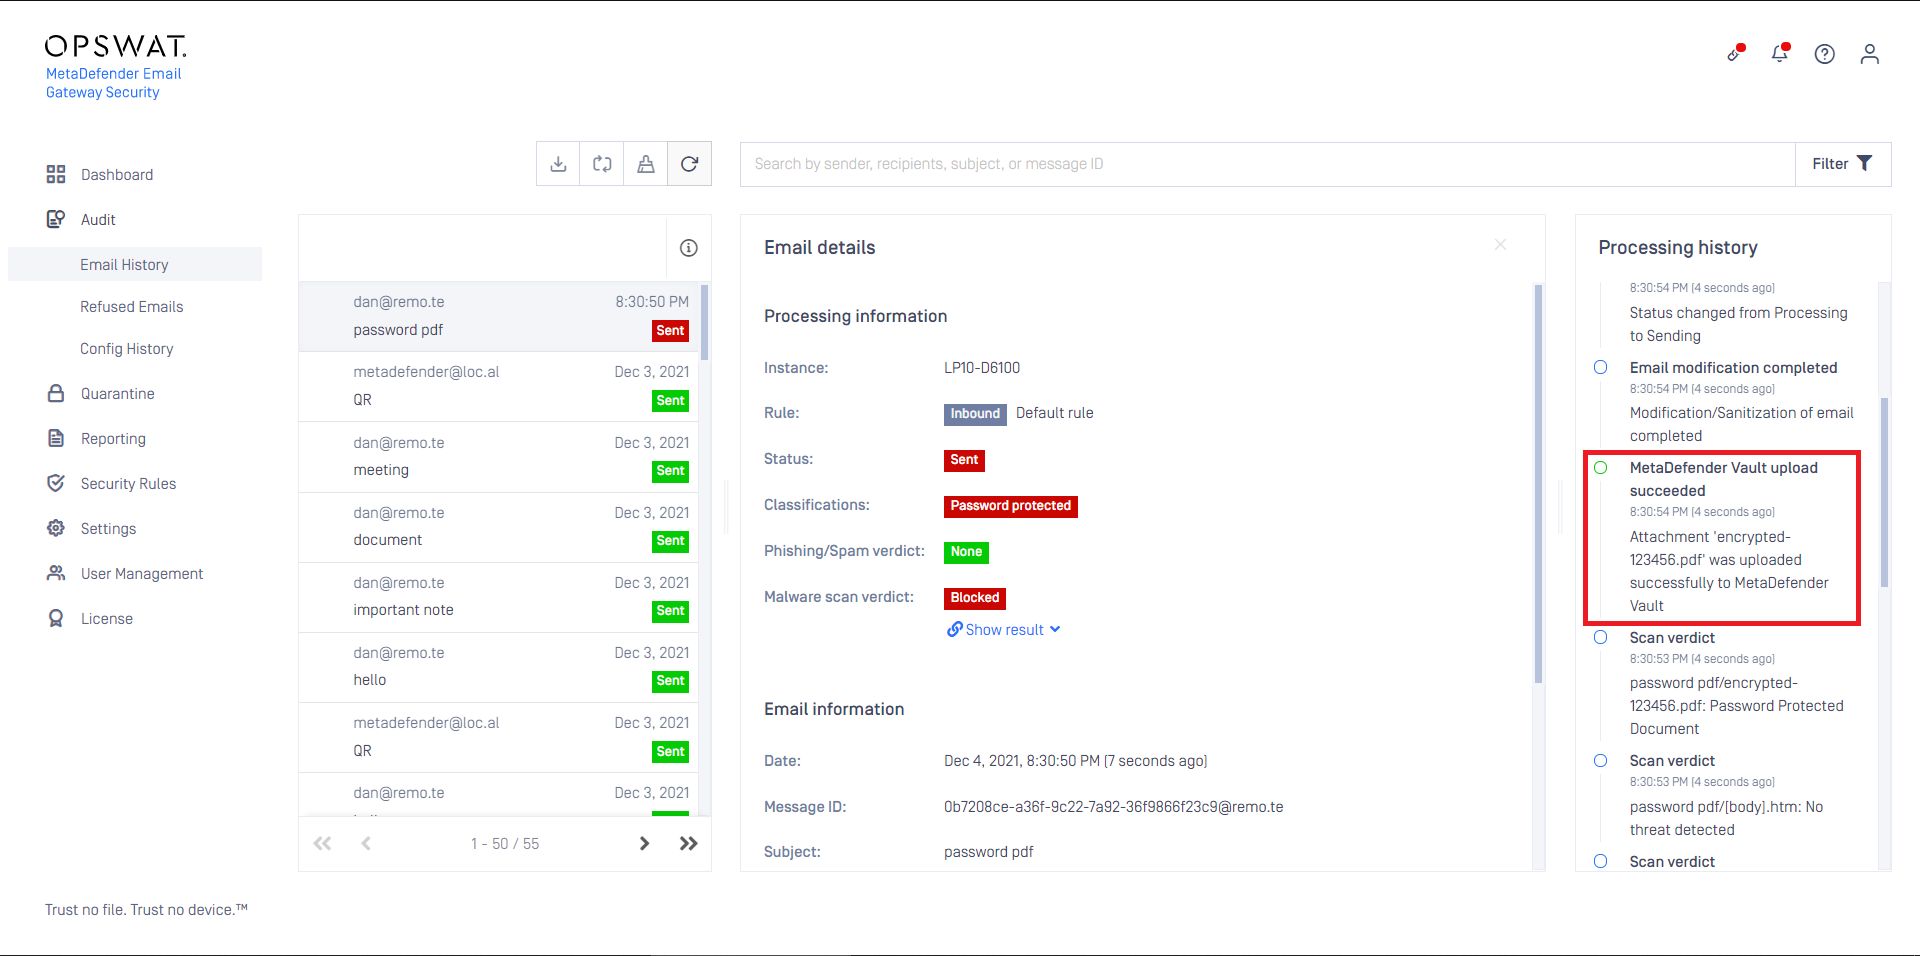The height and width of the screenshot is (956, 1920).
Task: Click the '1 - 50 / 55' pagination text
Action: tap(505, 844)
